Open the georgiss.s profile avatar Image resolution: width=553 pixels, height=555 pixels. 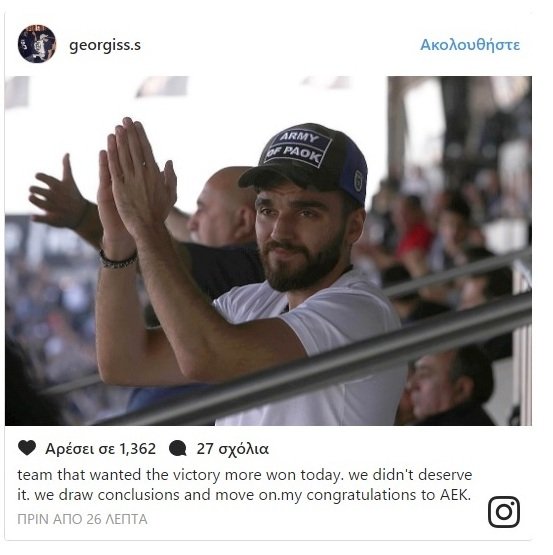tap(37, 44)
